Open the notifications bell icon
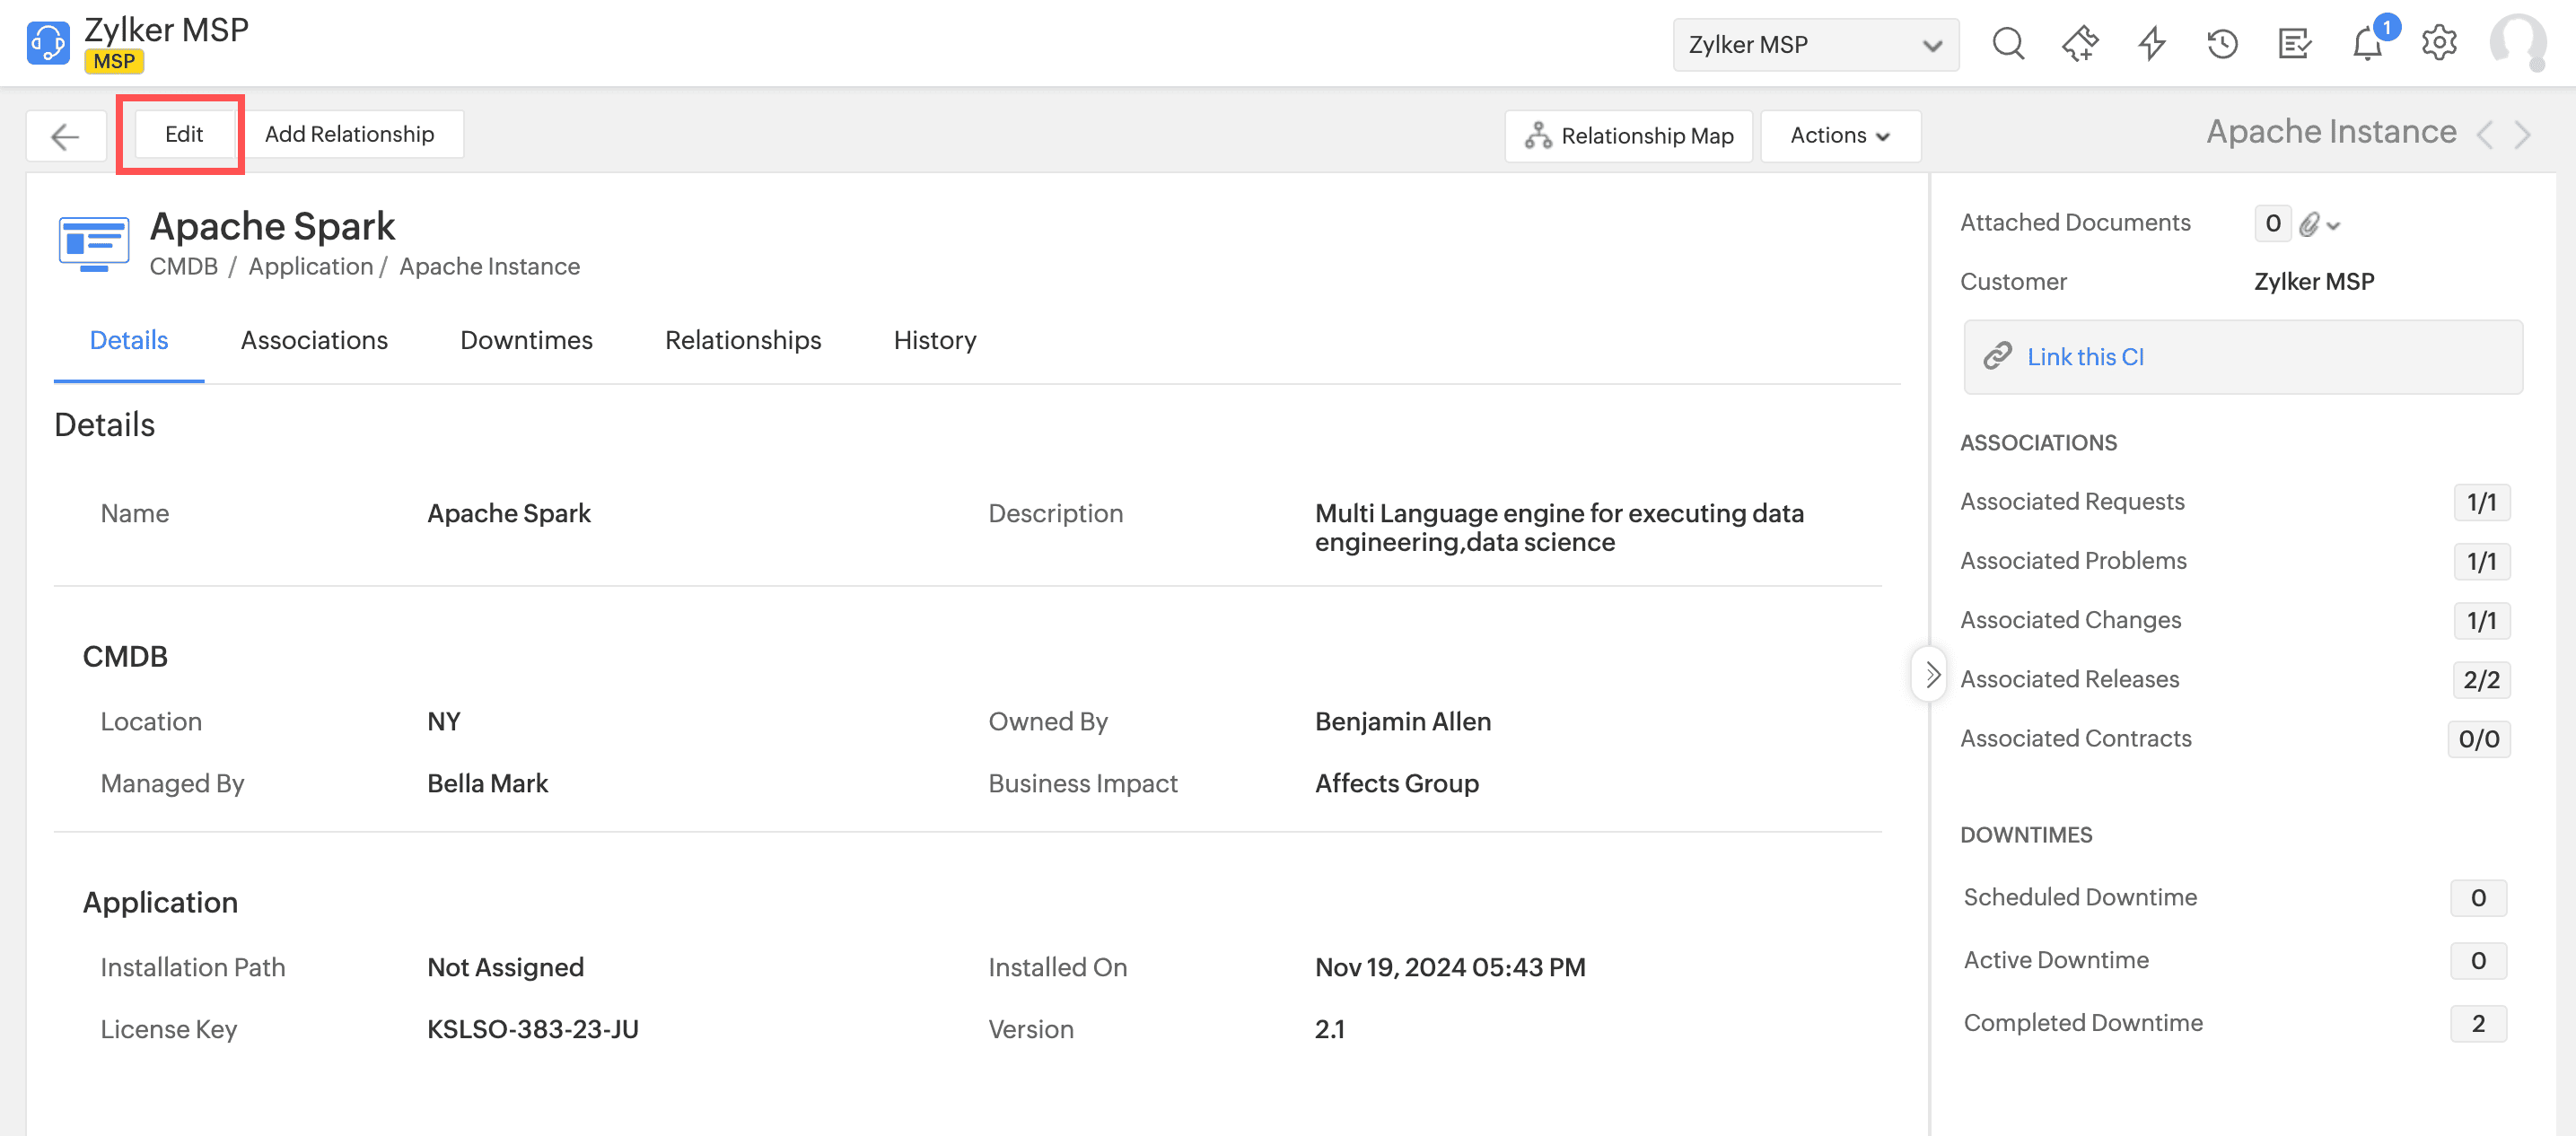Screen dimensions: 2576x1136 pos(2367,44)
